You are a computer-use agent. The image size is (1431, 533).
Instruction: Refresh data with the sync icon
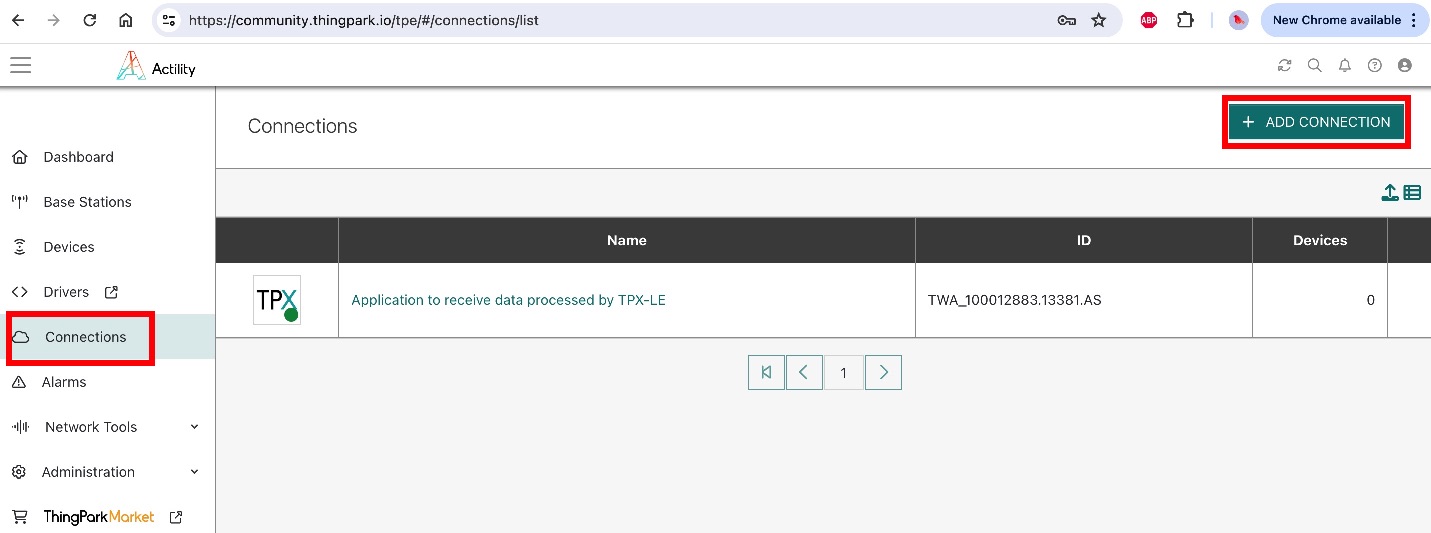pyautogui.click(x=1285, y=66)
